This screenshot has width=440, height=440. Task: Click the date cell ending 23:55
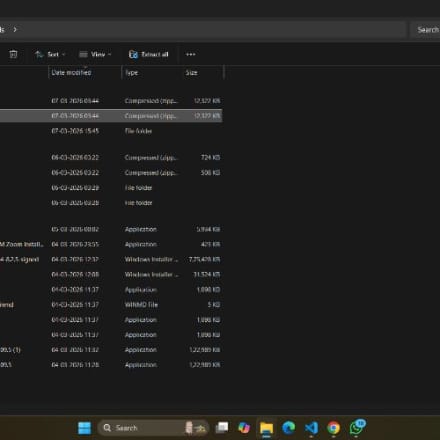coord(75,244)
